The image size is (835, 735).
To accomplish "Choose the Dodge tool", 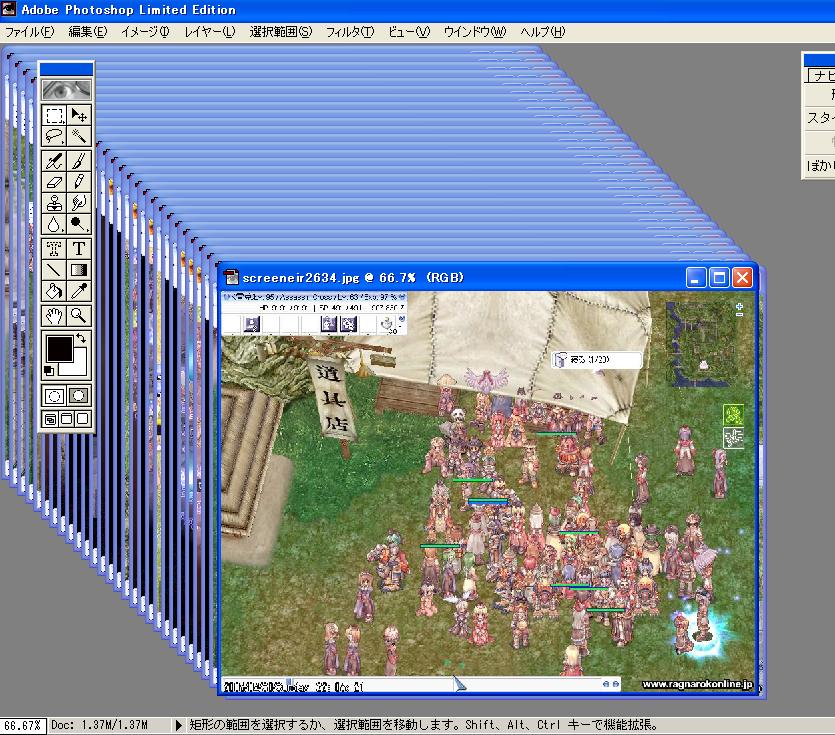I will click(x=79, y=224).
